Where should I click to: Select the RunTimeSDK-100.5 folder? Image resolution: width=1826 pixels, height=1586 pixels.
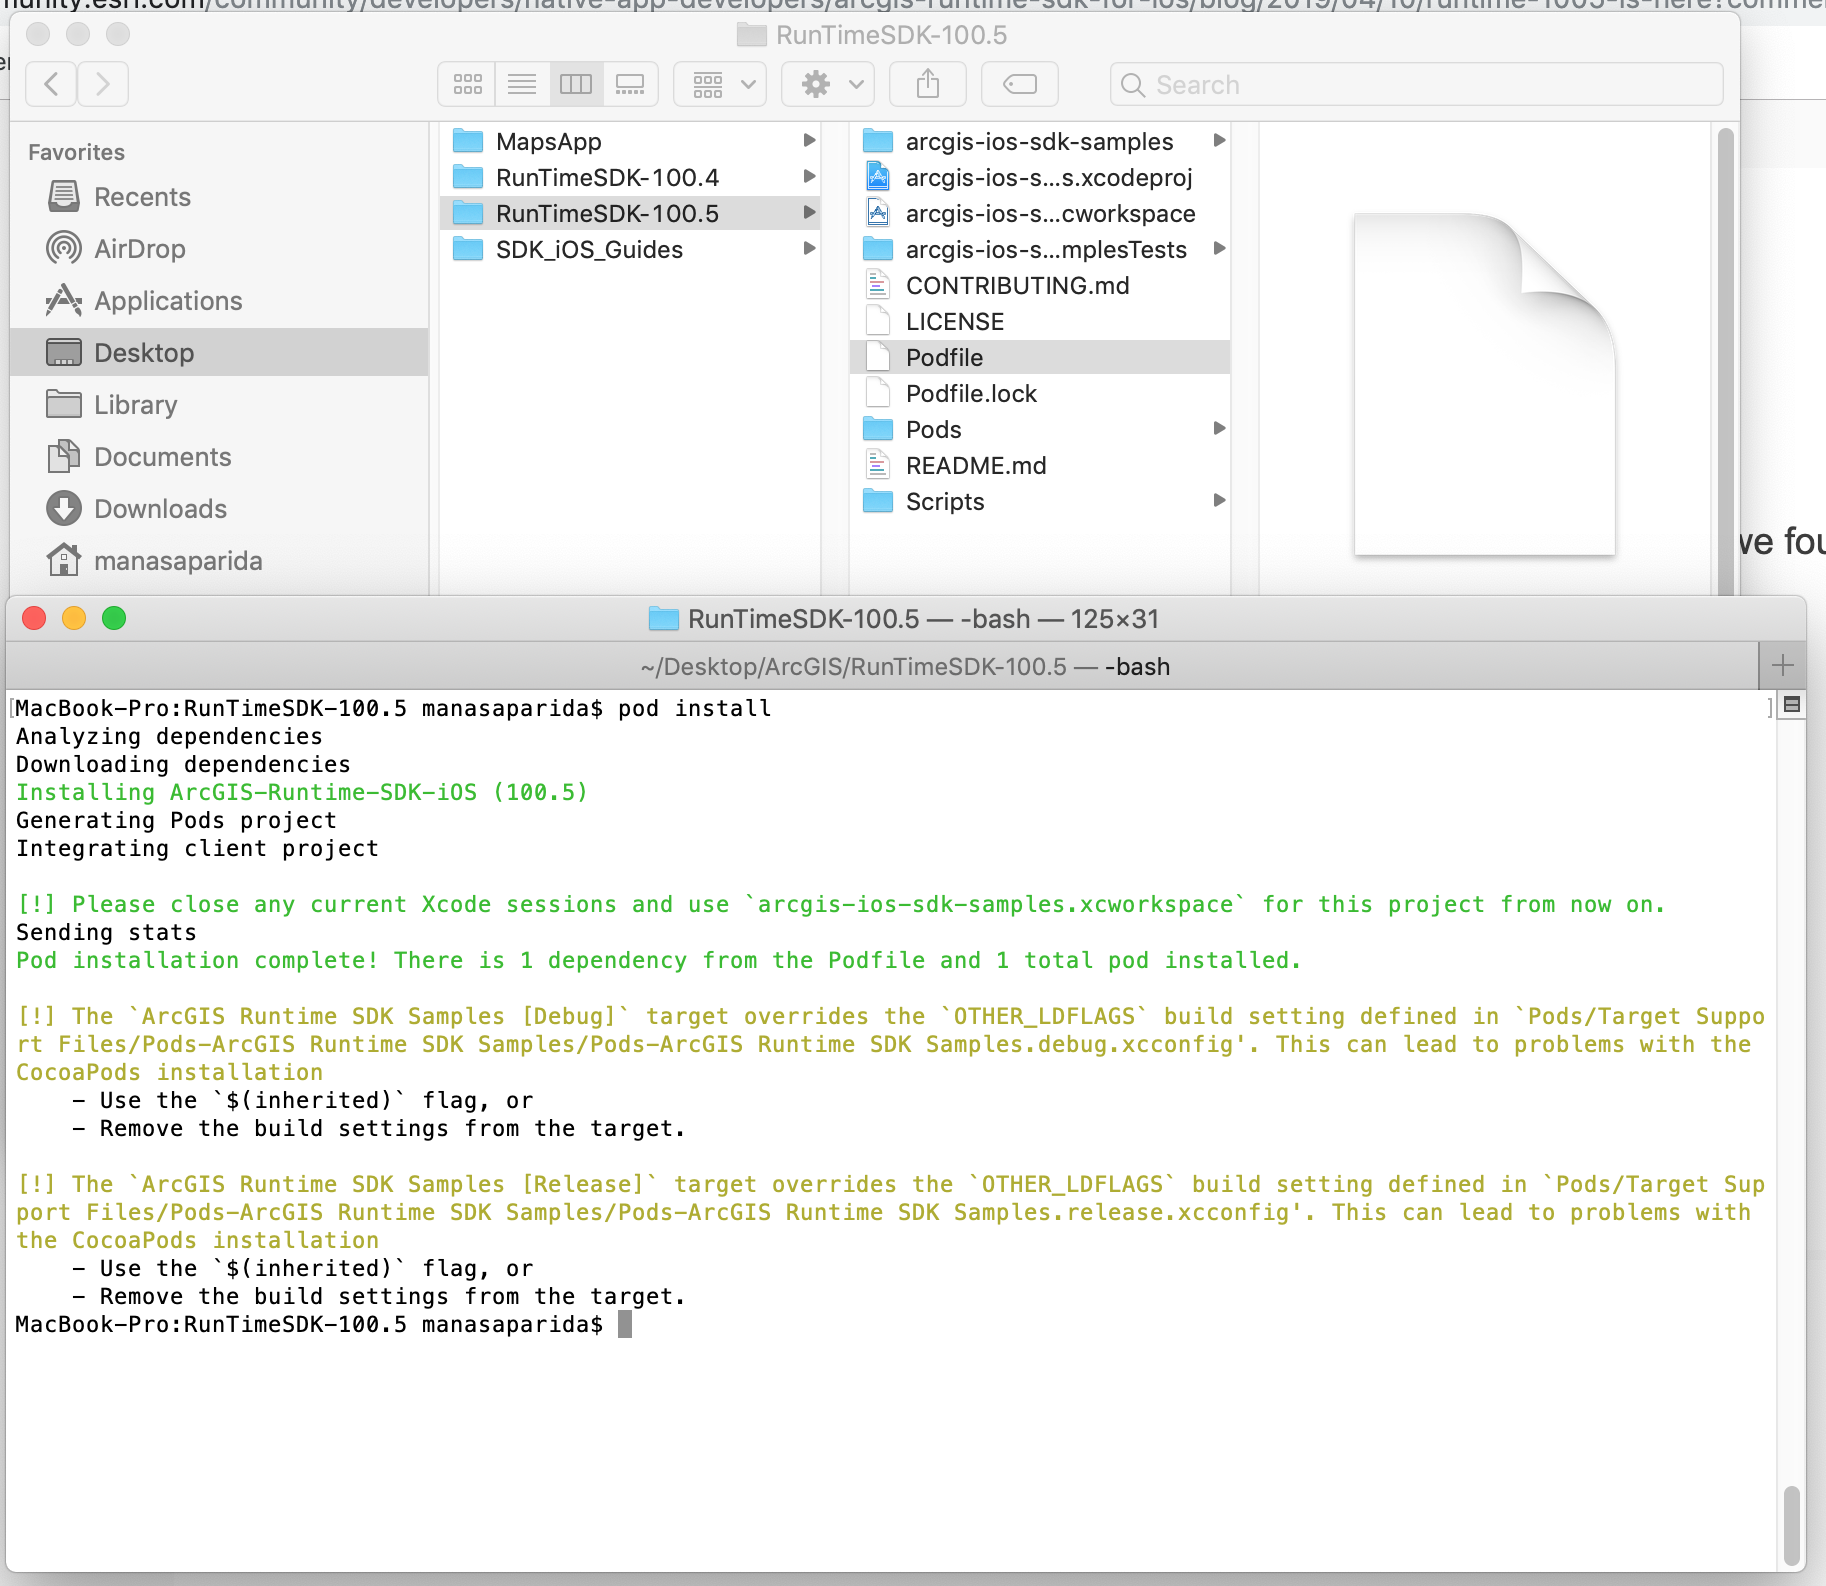[630, 213]
